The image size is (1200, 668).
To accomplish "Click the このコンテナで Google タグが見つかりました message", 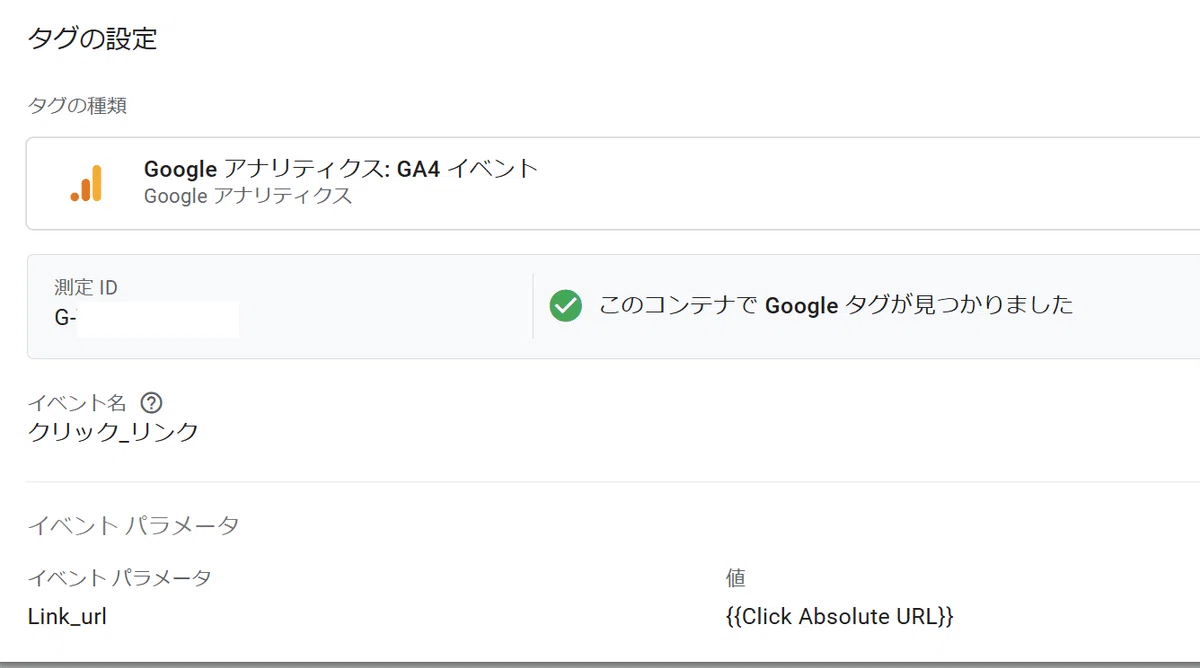I will 836,305.
